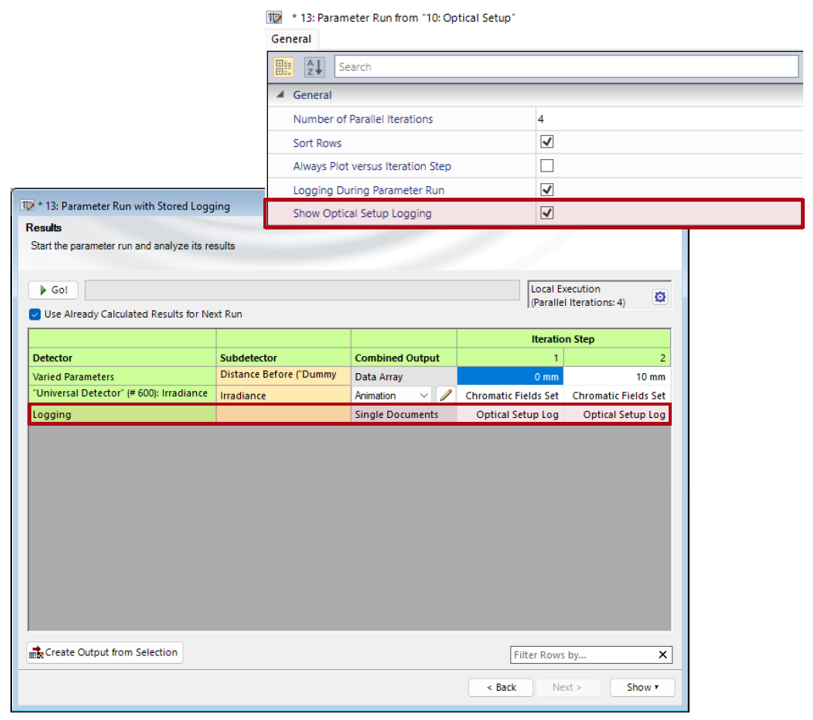Toggle Use Already Calculated Results for Next Run
813x720 pixels.
click(35, 314)
